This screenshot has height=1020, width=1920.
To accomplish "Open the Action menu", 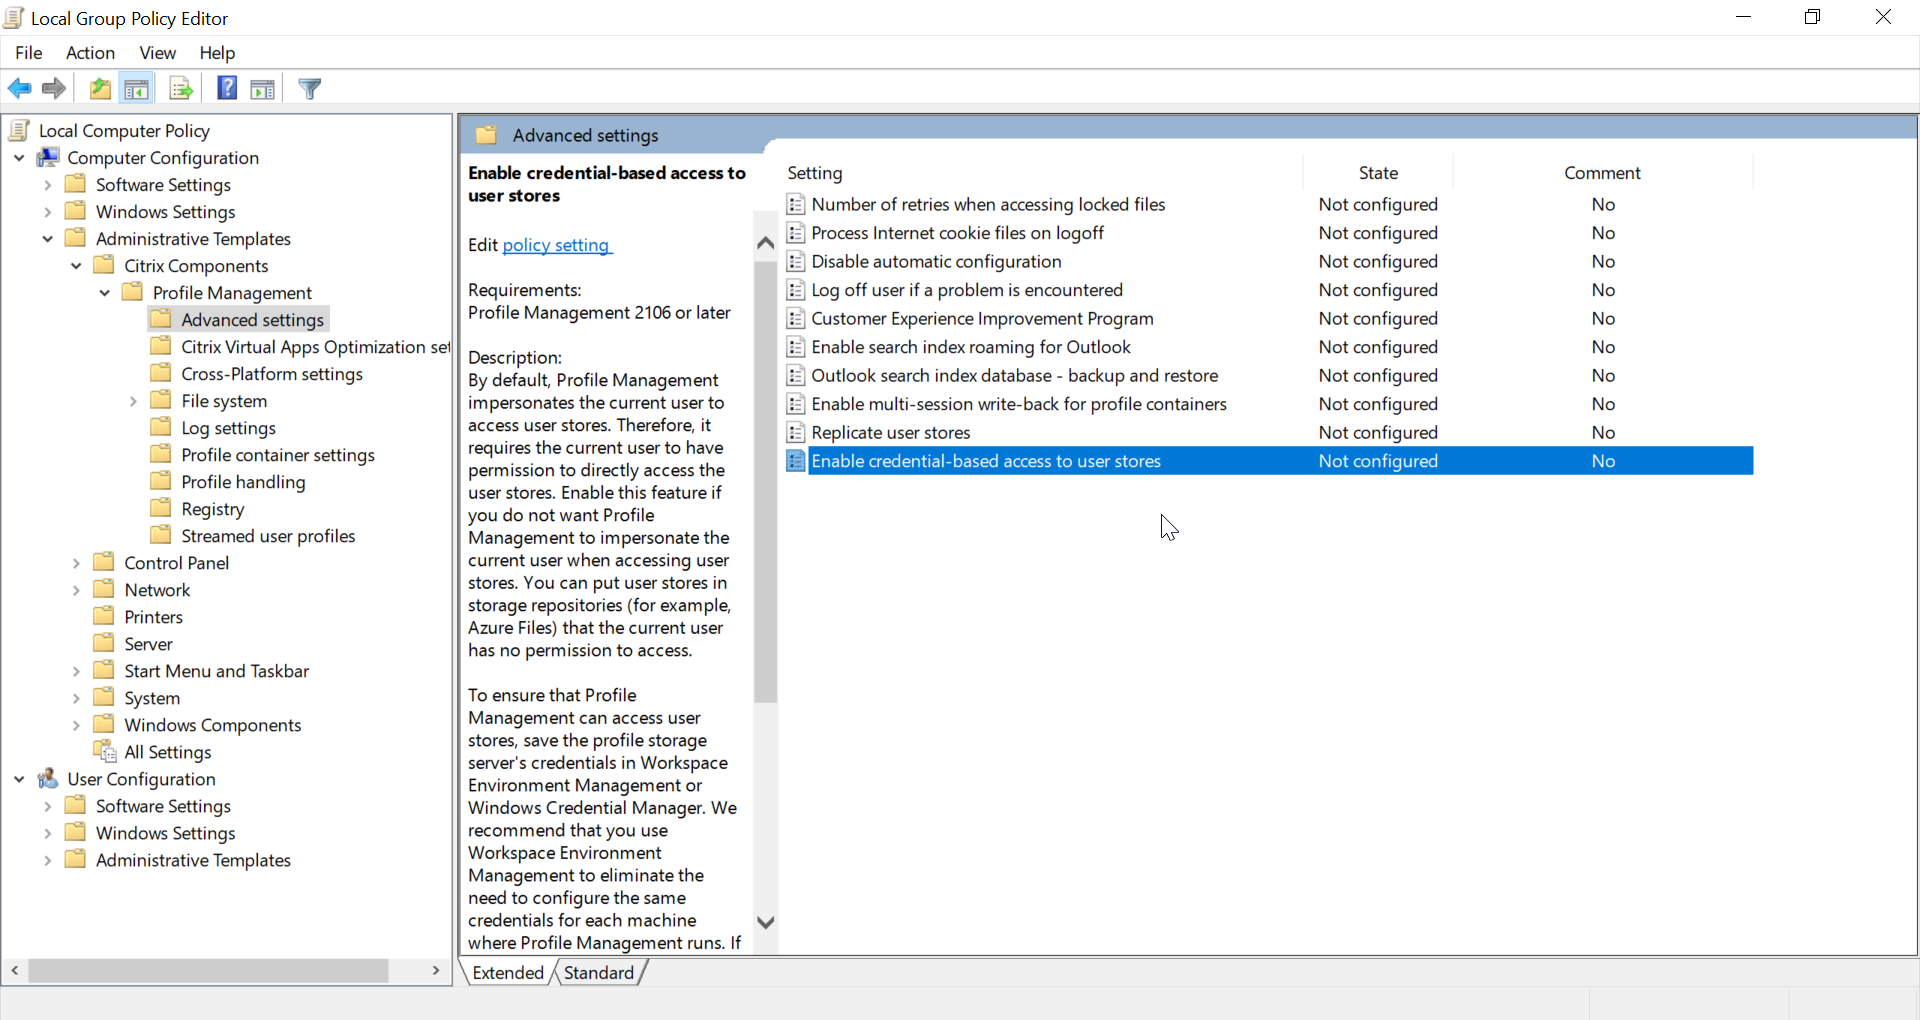I will pyautogui.click(x=90, y=53).
